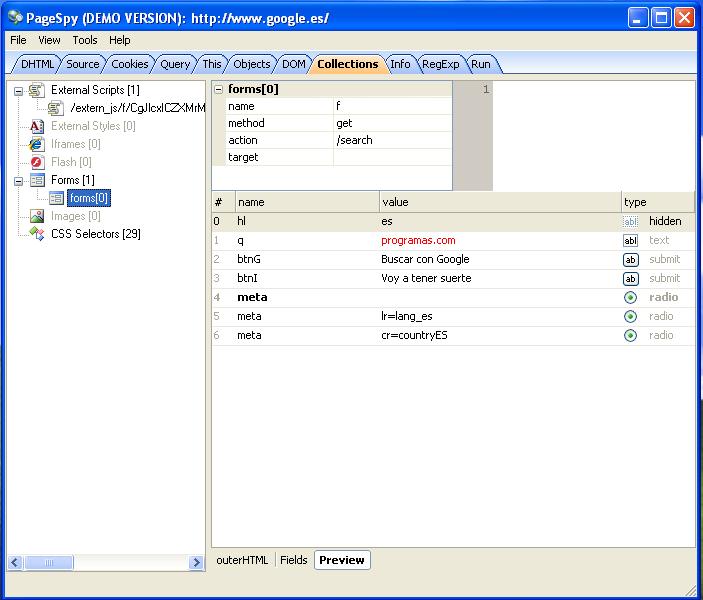Show the outerHTML bottom tab
703x600 pixels.
point(242,560)
